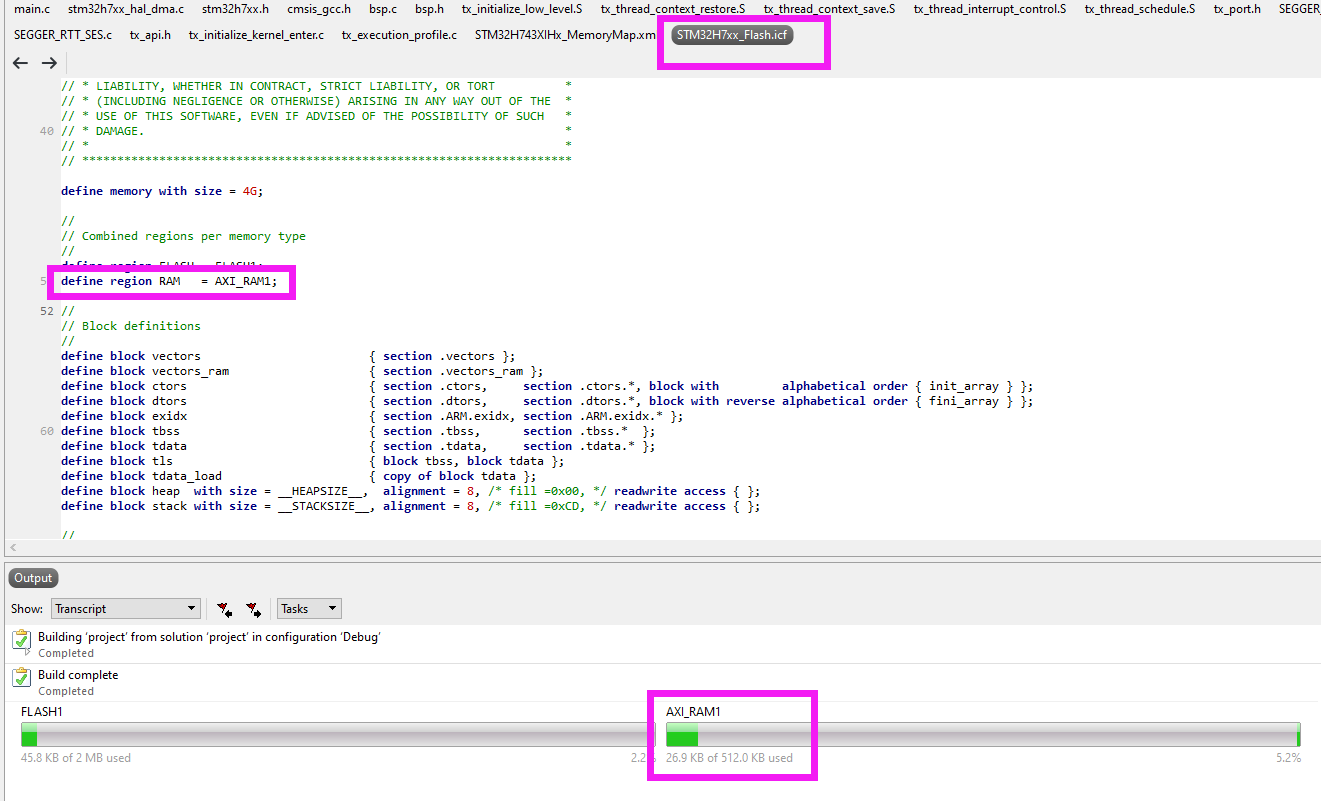Click the clipboard checkmark icon beside Building 'project'

click(21, 640)
